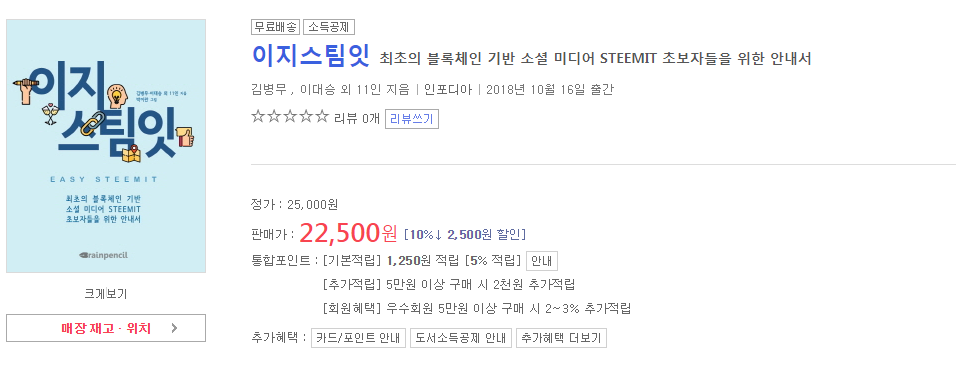Click the third review rating star
The height and width of the screenshot is (369, 977).
(x=290, y=117)
